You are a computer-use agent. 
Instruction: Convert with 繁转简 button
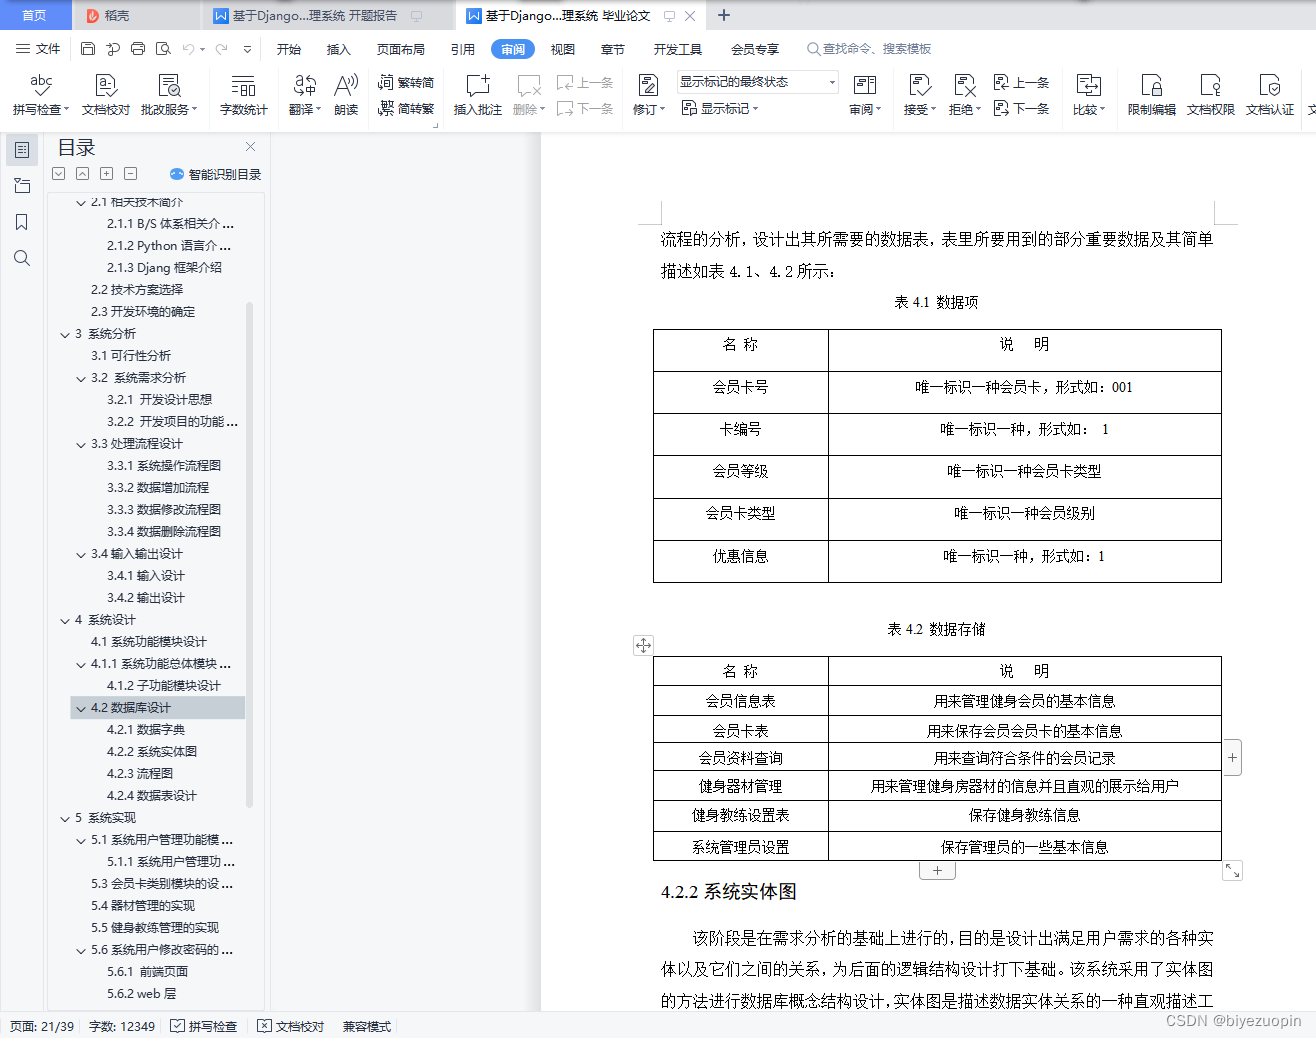coord(406,82)
